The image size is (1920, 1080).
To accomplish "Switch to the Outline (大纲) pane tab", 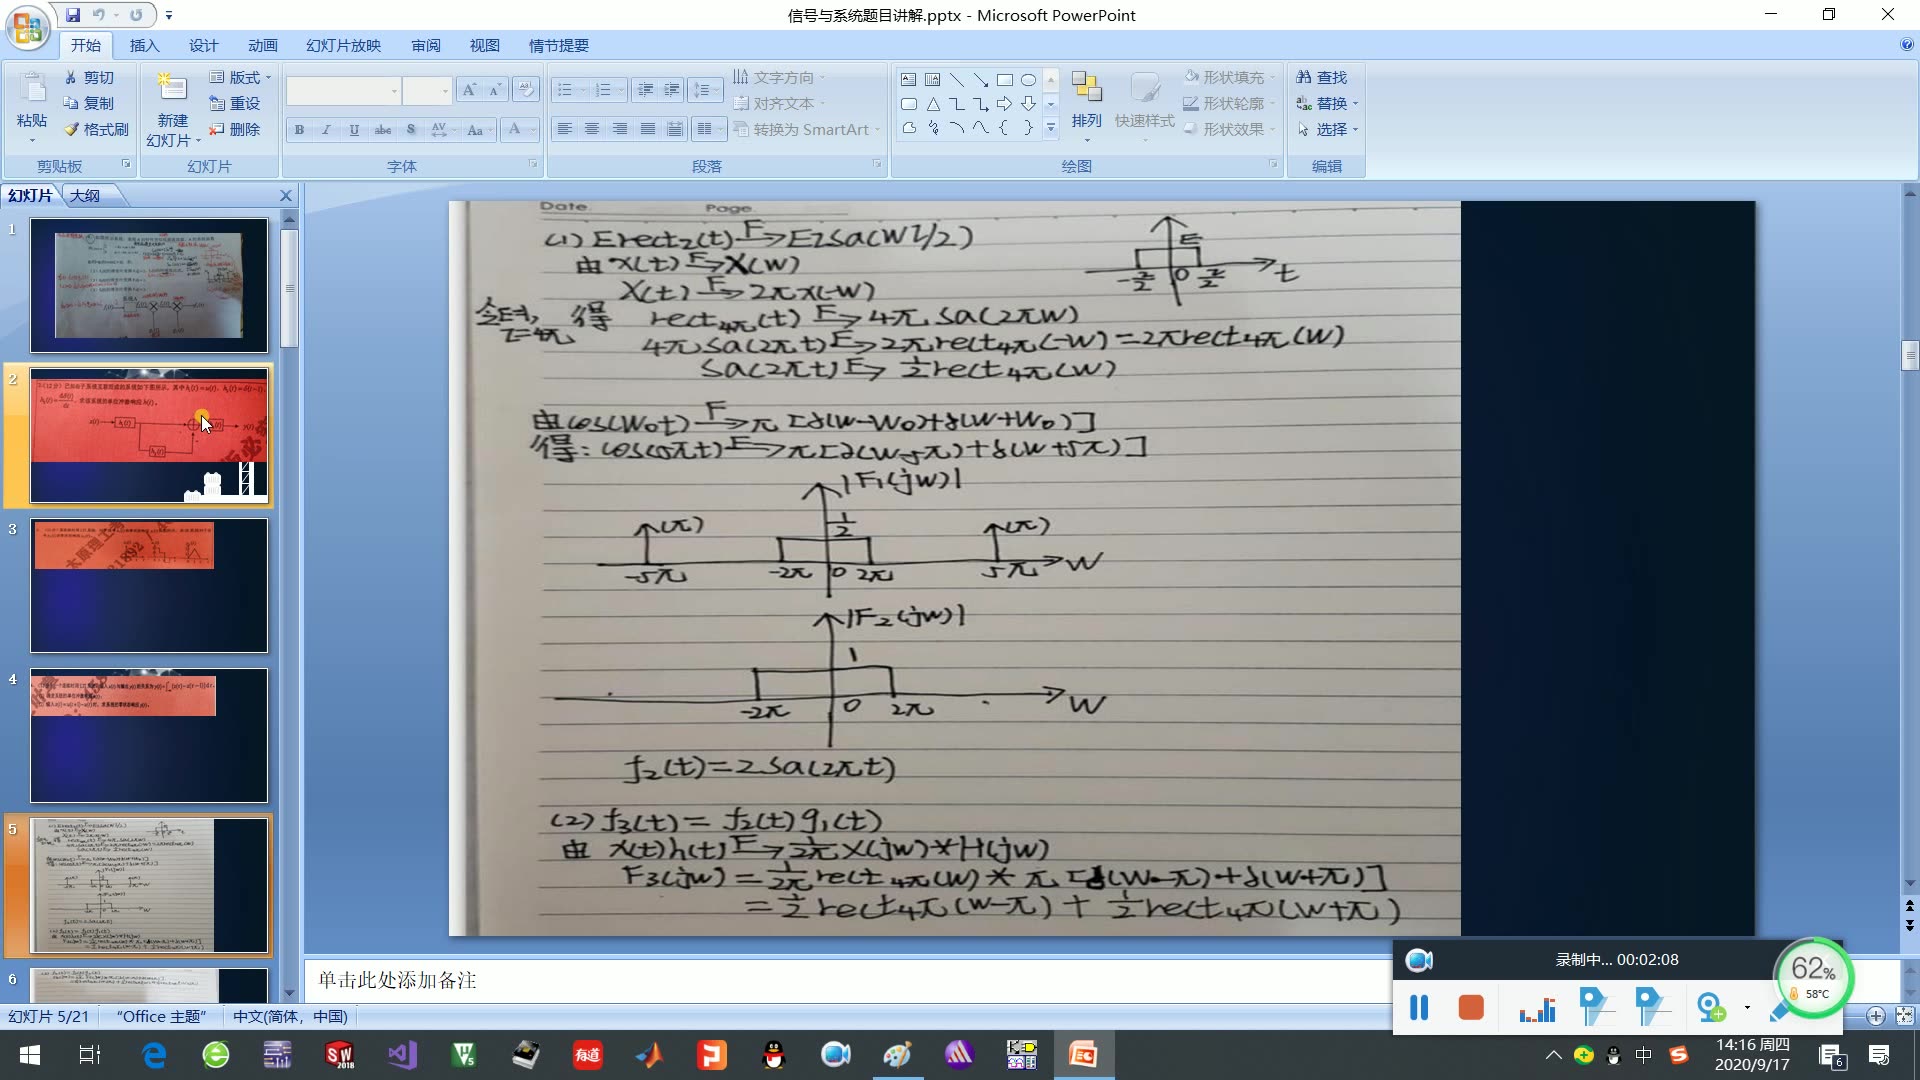I will 85,195.
